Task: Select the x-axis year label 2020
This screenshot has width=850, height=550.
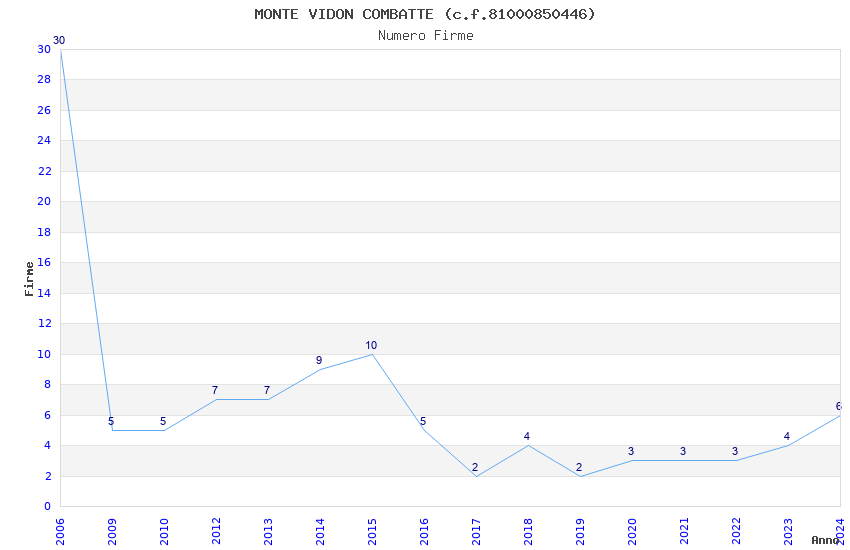Action: coord(633,532)
